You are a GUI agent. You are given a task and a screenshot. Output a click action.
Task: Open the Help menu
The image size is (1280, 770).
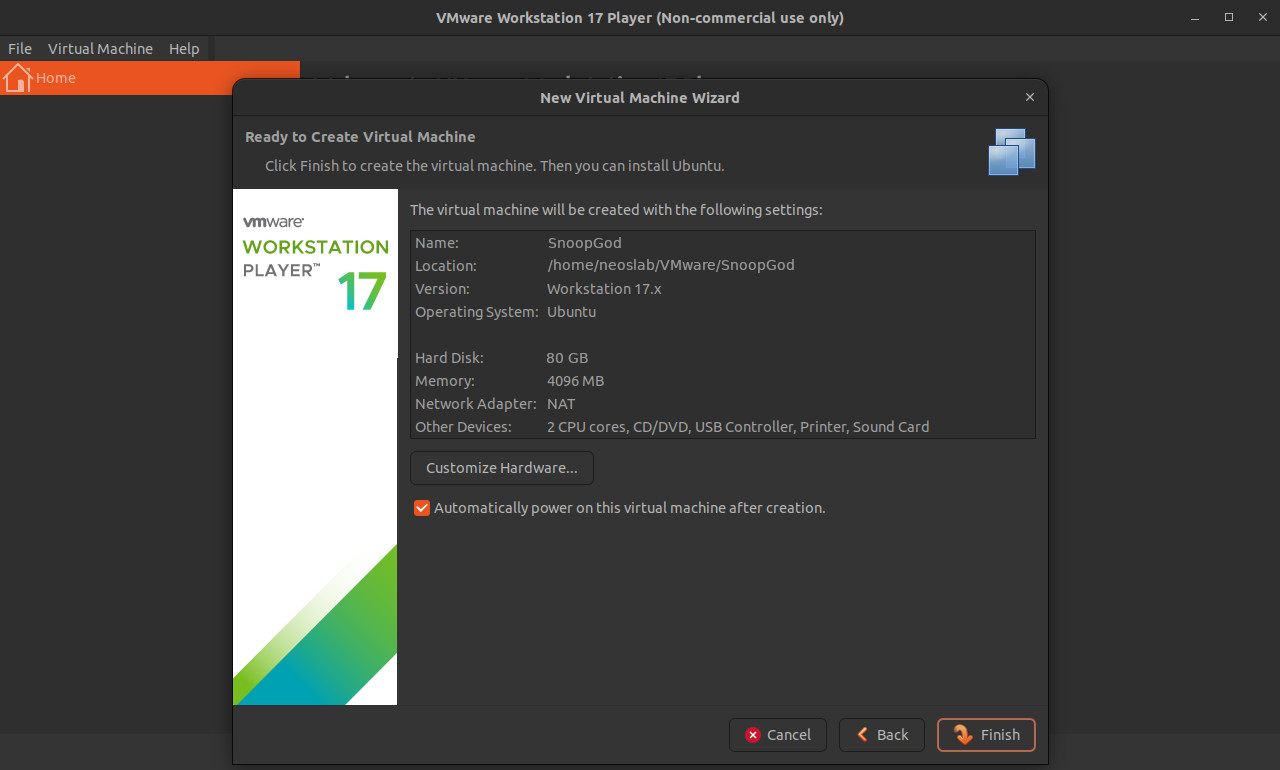184,48
